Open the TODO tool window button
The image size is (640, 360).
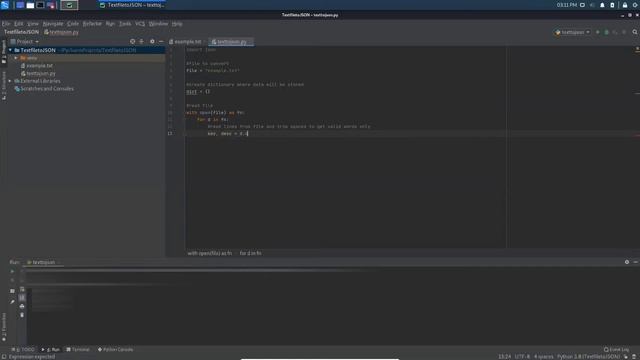[x=23, y=349]
